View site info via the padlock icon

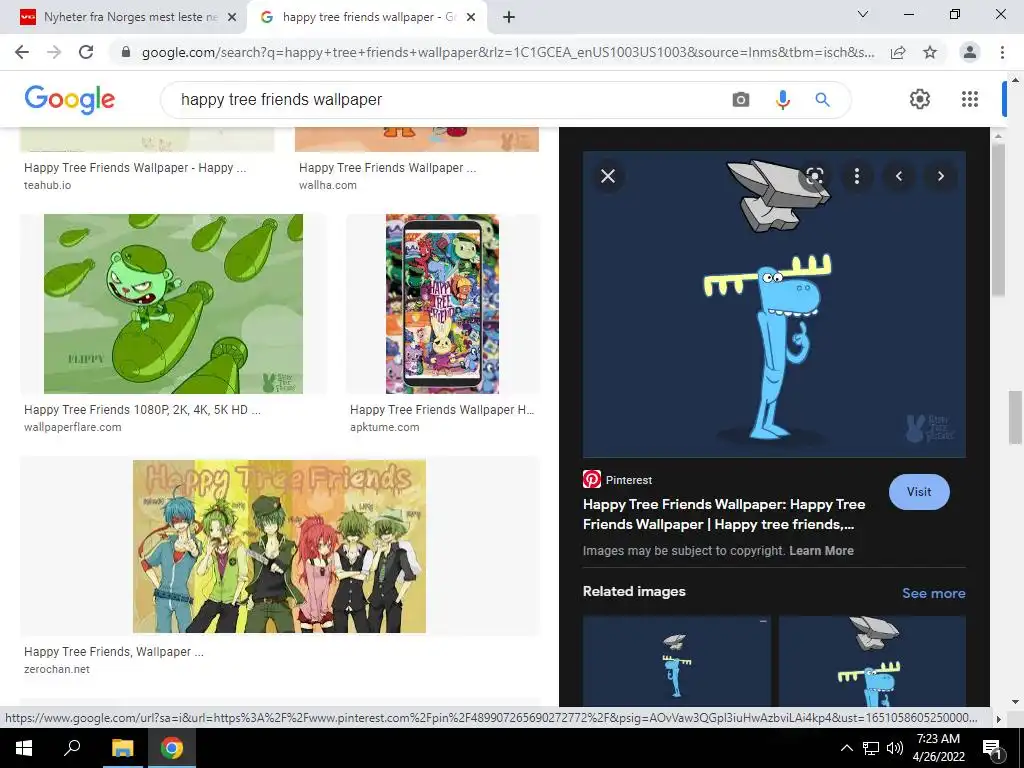[x=126, y=52]
